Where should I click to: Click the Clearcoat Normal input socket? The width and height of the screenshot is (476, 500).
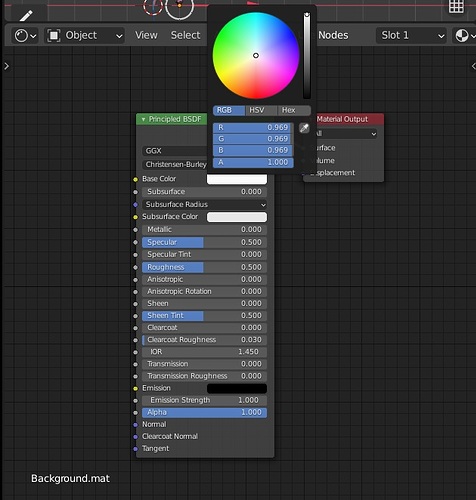[135, 437]
